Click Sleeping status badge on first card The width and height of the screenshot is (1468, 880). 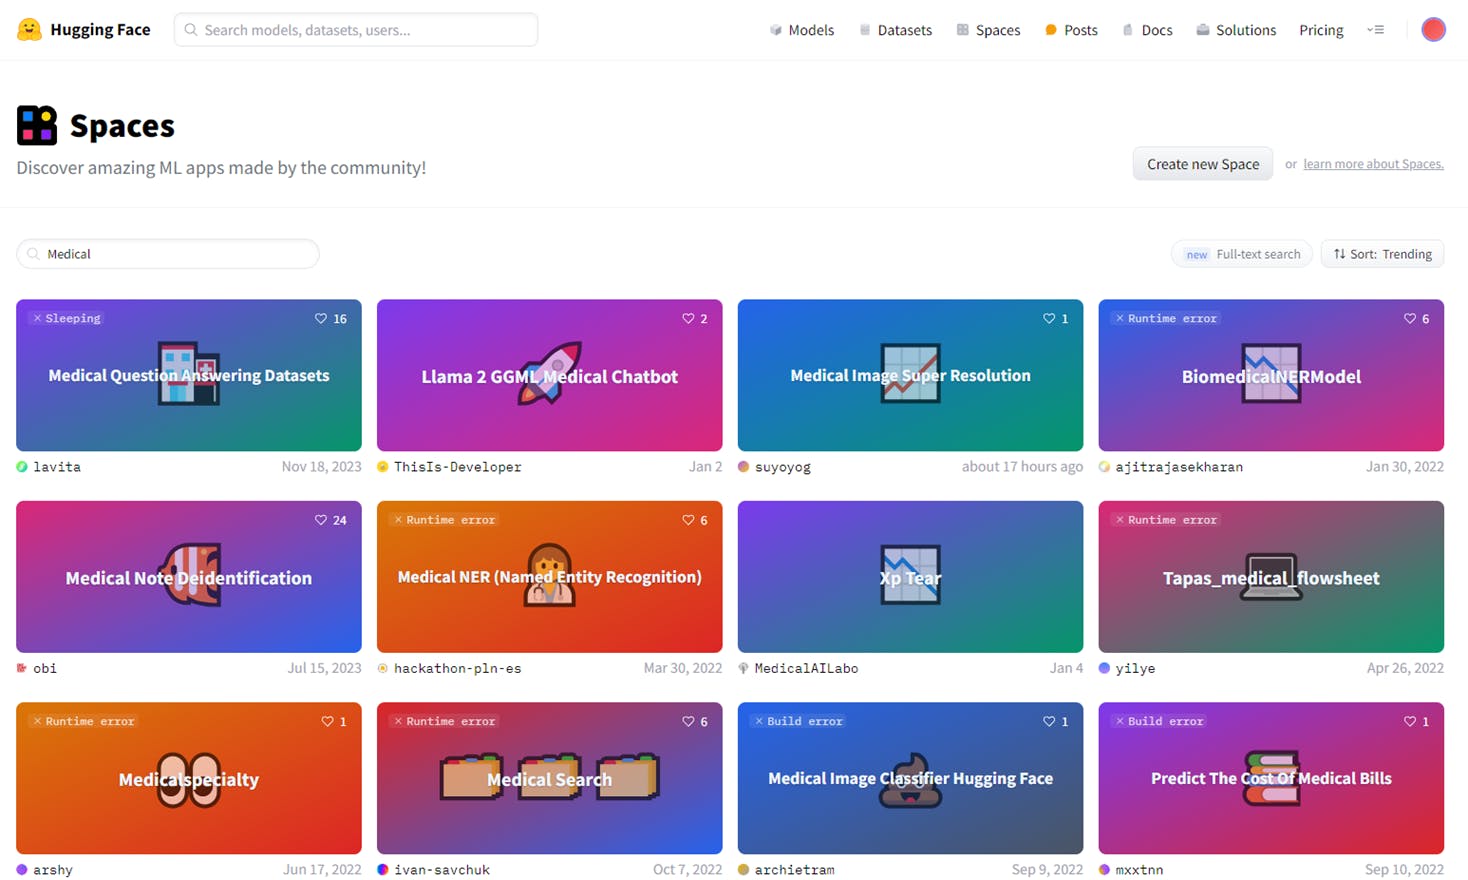[66, 318]
